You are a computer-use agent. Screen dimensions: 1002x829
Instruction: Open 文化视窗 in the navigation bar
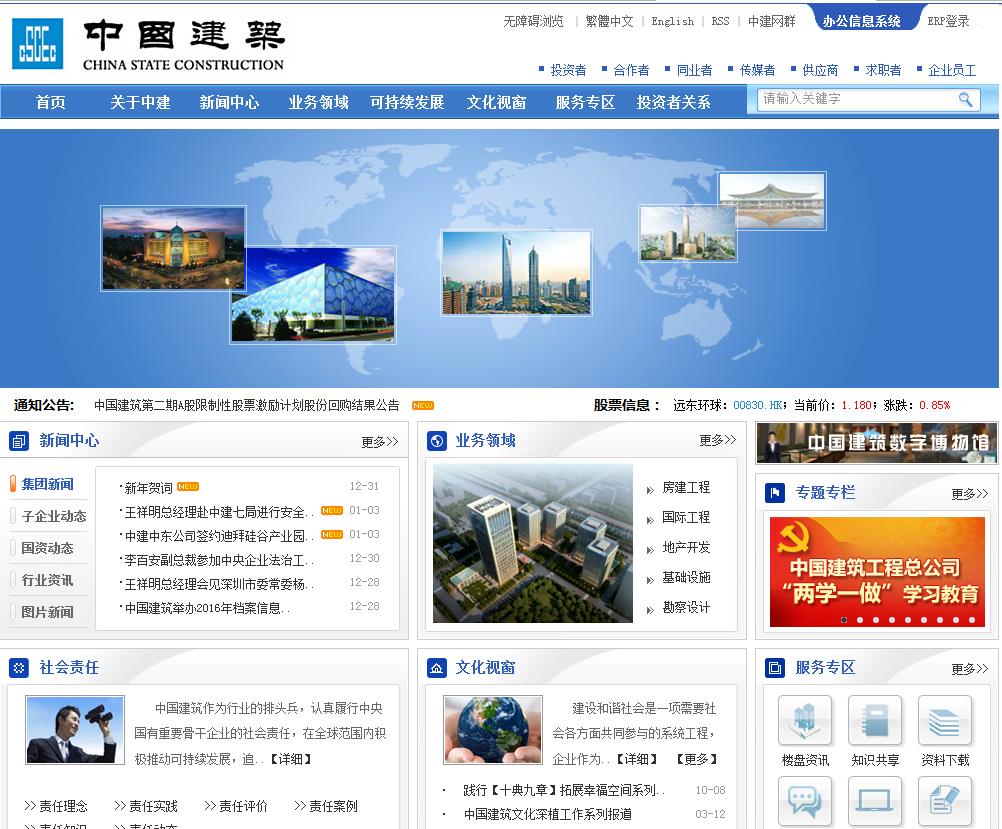pyautogui.click(x=497, y=102)
